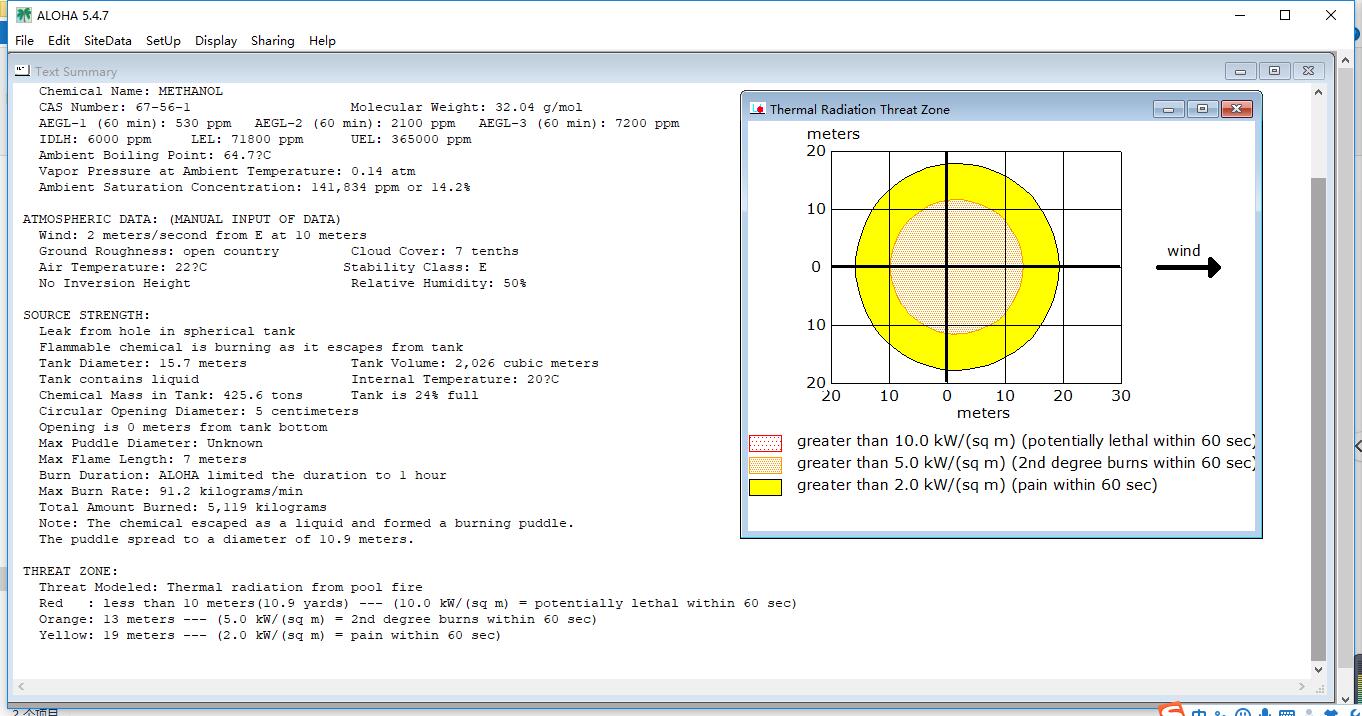This screenshot has height=716, width=1362.
Task: Click the red 10.0 kW/(sq m) legend swatch
Action: tap(765, 443)
